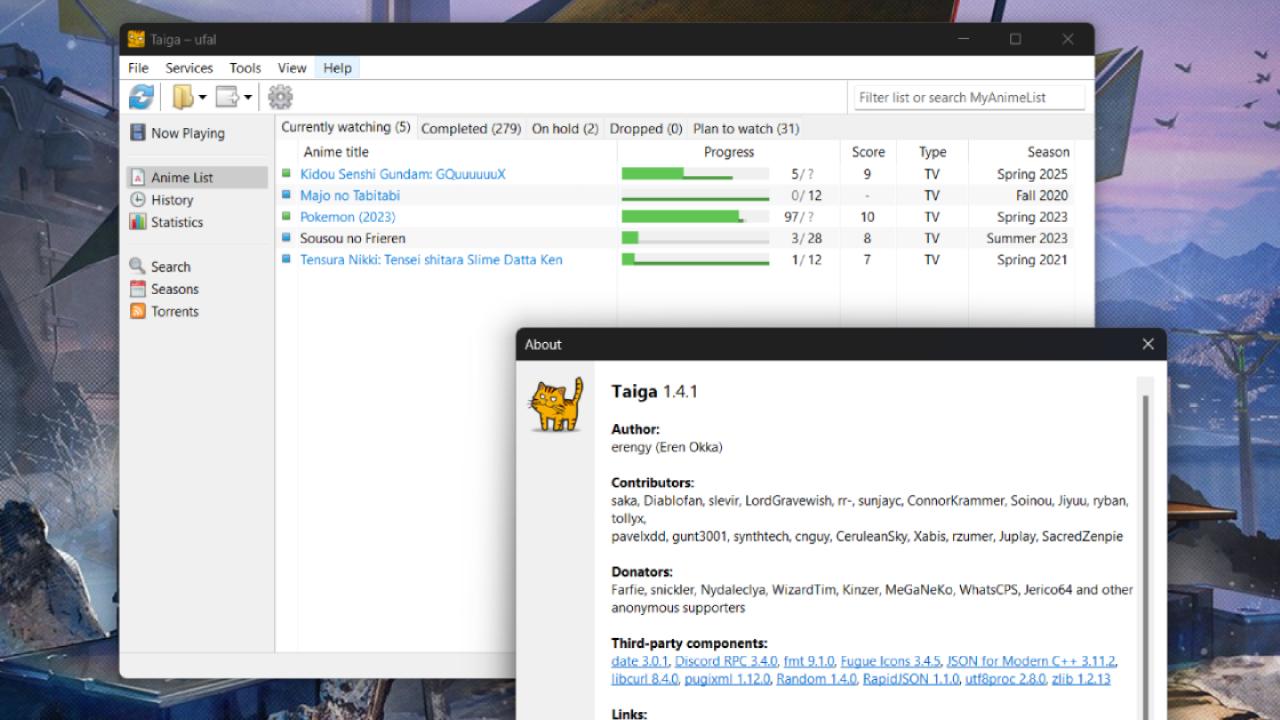This screenshot has width=1280, height=720.
Task: Select the Pokemon (2023) entry
Action: [347, 217]
